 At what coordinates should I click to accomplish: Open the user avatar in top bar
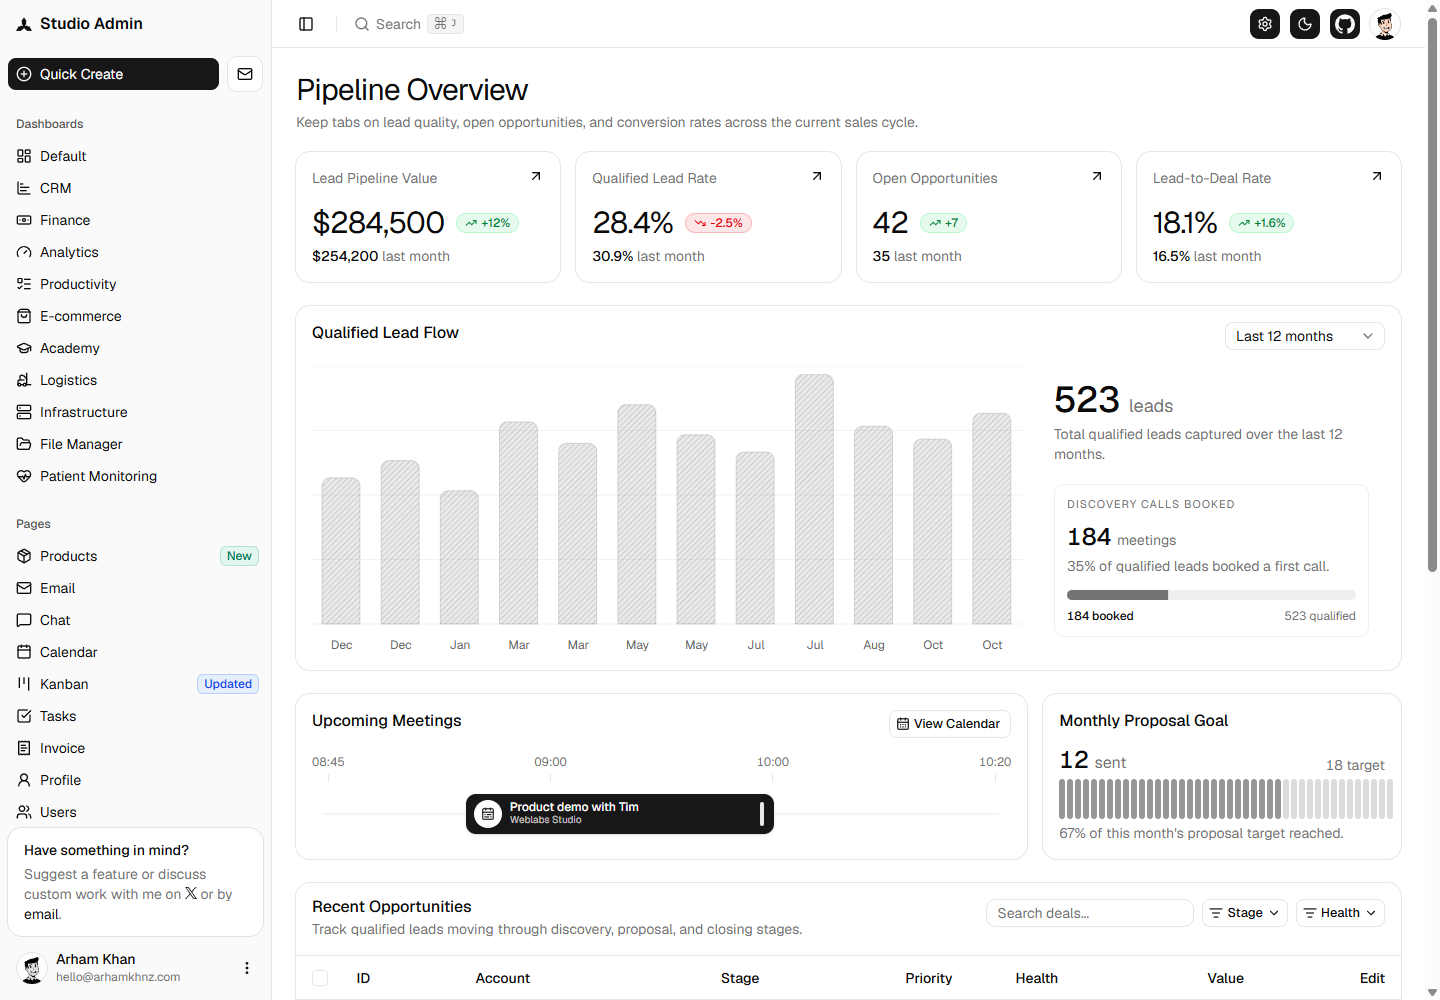click(1385, 24)
